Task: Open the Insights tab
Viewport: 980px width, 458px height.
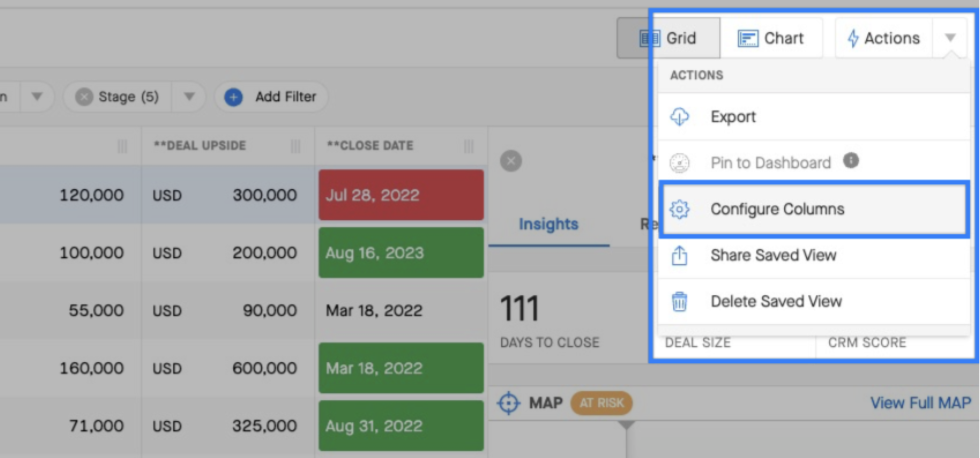Action: click(x=549, y=224)
